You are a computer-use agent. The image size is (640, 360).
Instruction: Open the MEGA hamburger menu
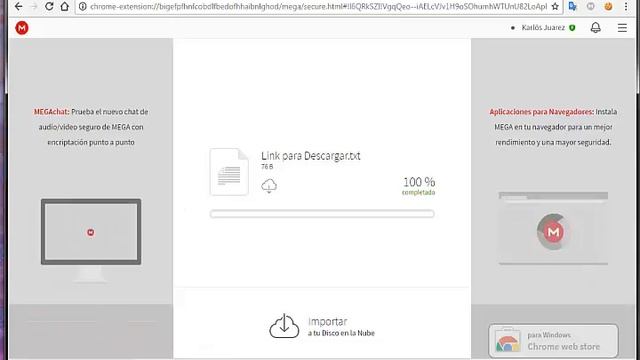622,28
